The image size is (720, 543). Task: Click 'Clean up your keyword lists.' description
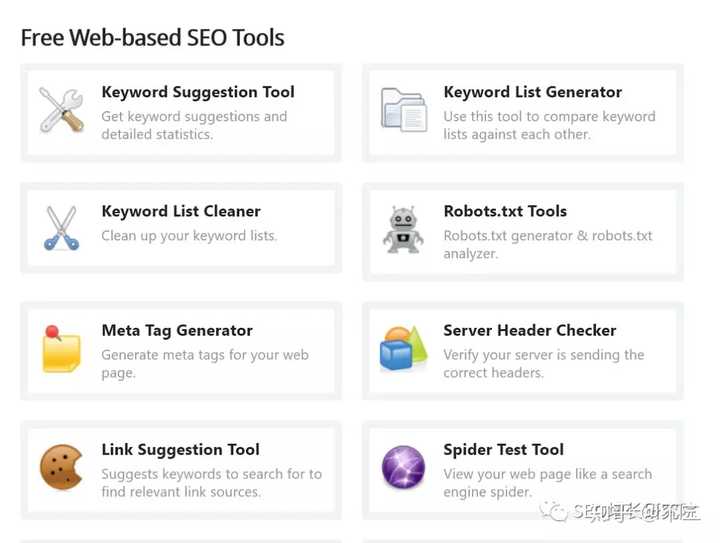189,236
